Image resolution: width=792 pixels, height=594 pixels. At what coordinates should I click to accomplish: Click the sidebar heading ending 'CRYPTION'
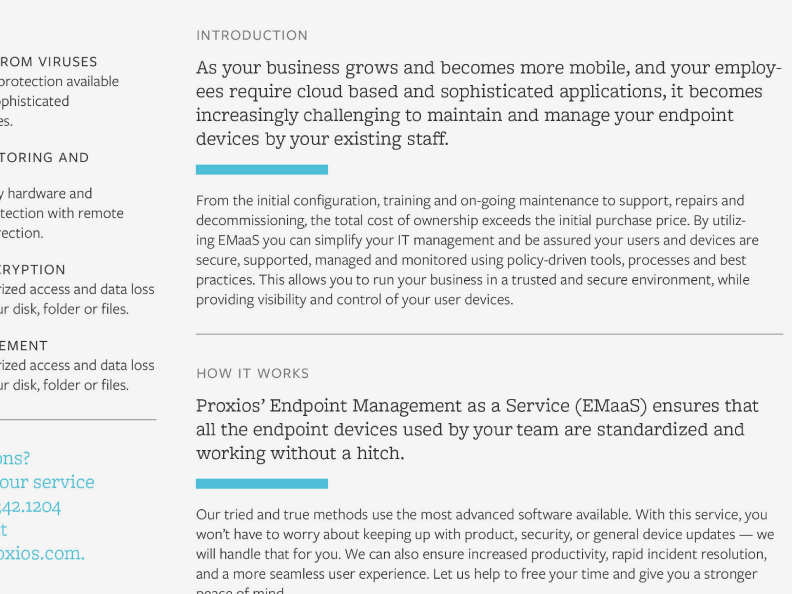click(x=33, y=270)
